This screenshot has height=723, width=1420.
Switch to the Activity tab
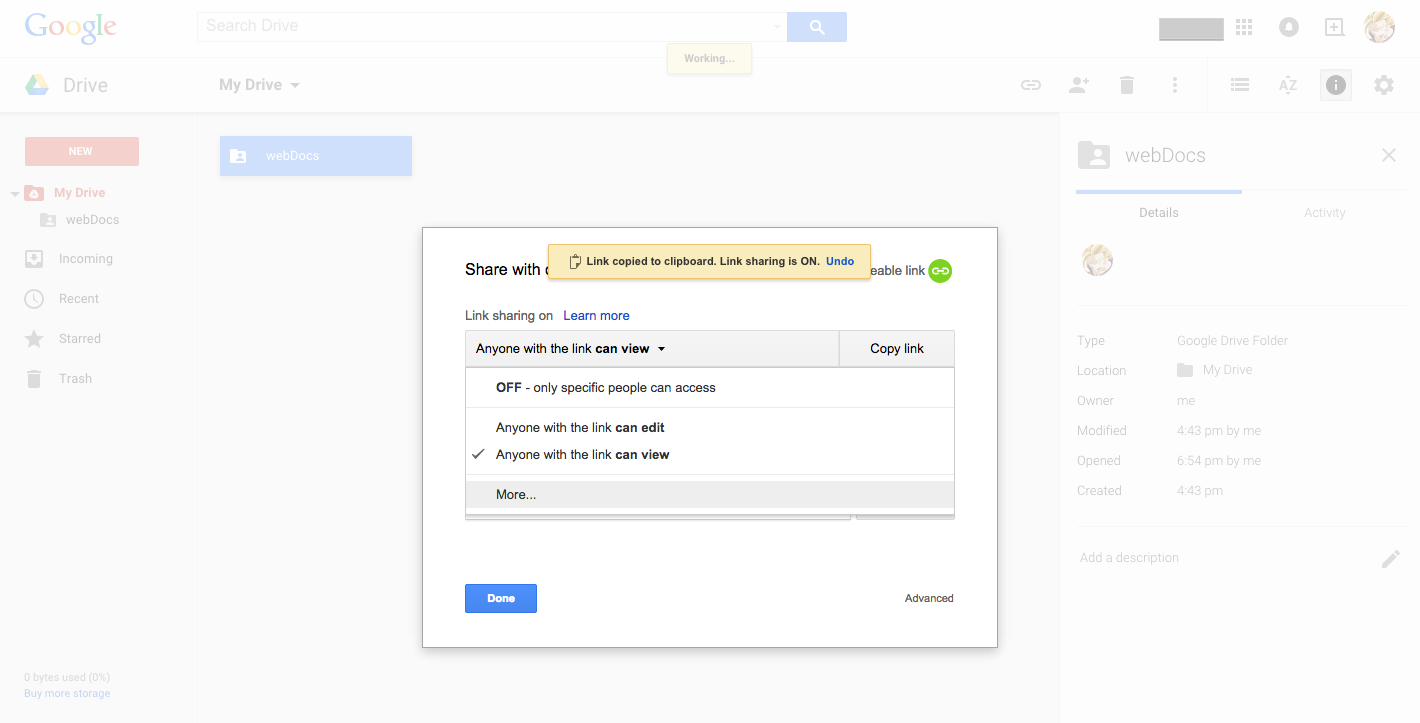pos(1324,213)
